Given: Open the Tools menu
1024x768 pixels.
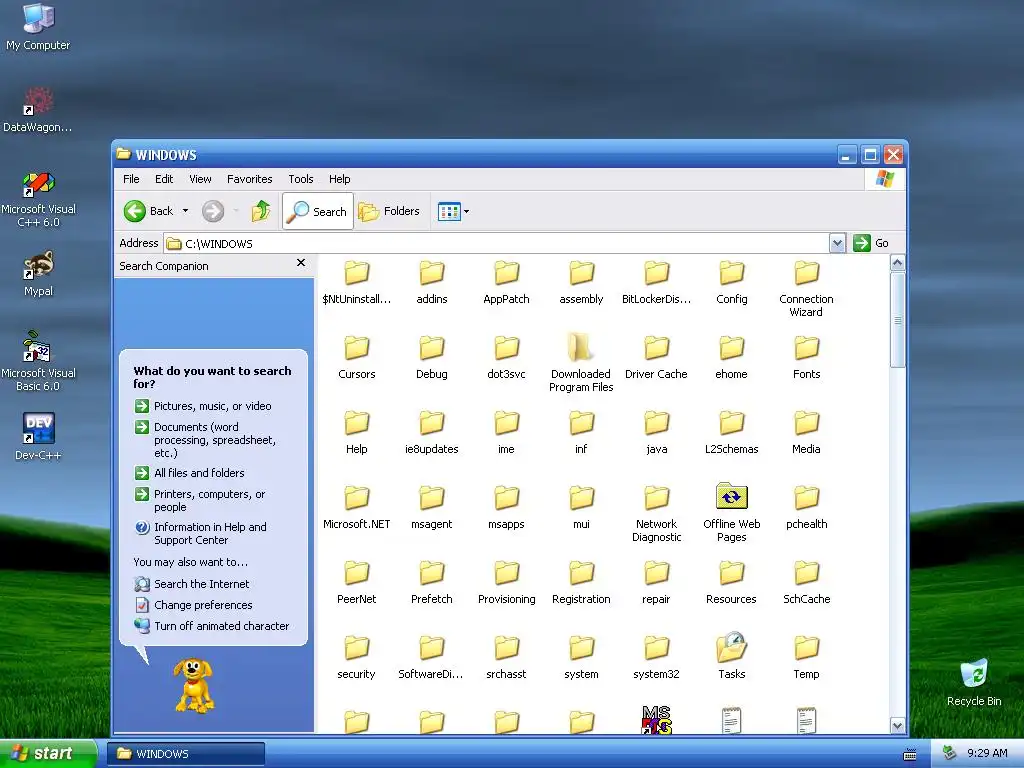Looking at the screenshot, I should 300,179.
